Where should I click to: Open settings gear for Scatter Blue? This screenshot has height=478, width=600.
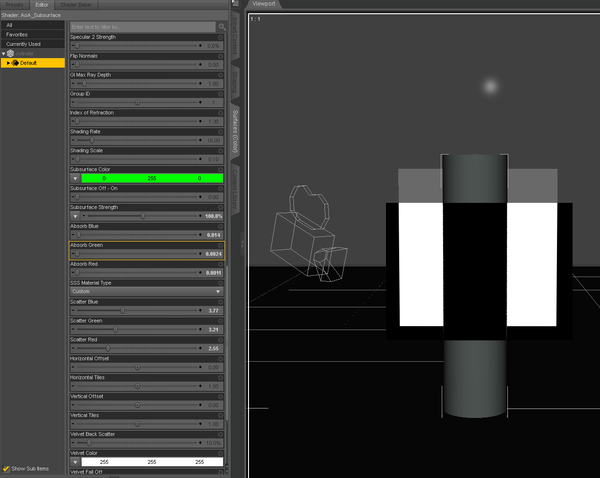pyautogui.click(x=220, y=302)
